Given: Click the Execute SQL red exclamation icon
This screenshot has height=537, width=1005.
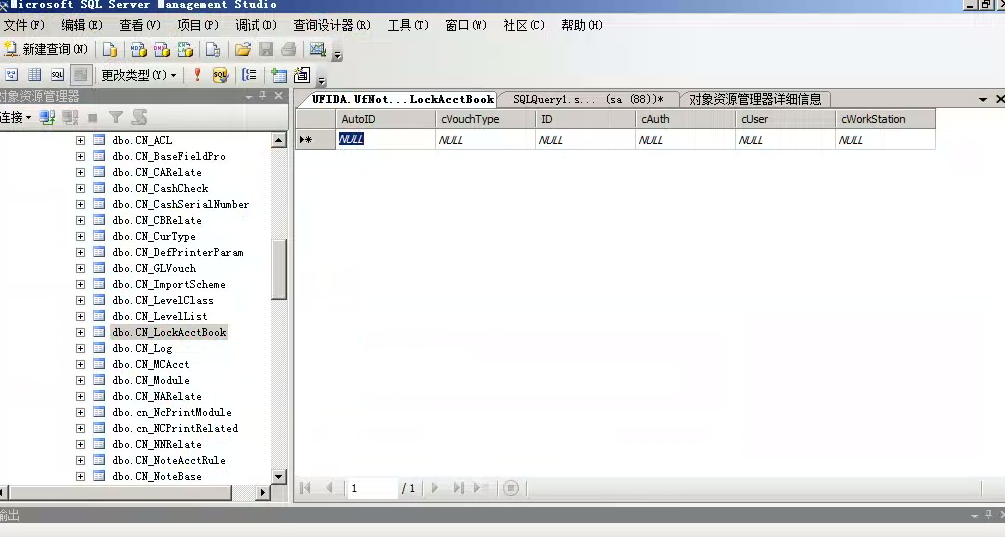Looking at the screenshot, I should [x=197, y=75].
